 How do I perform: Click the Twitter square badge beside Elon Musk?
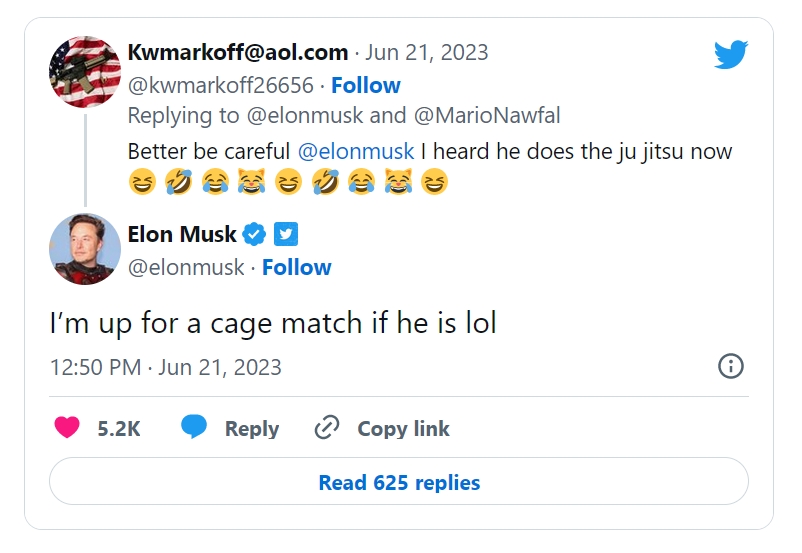[286, 235]
